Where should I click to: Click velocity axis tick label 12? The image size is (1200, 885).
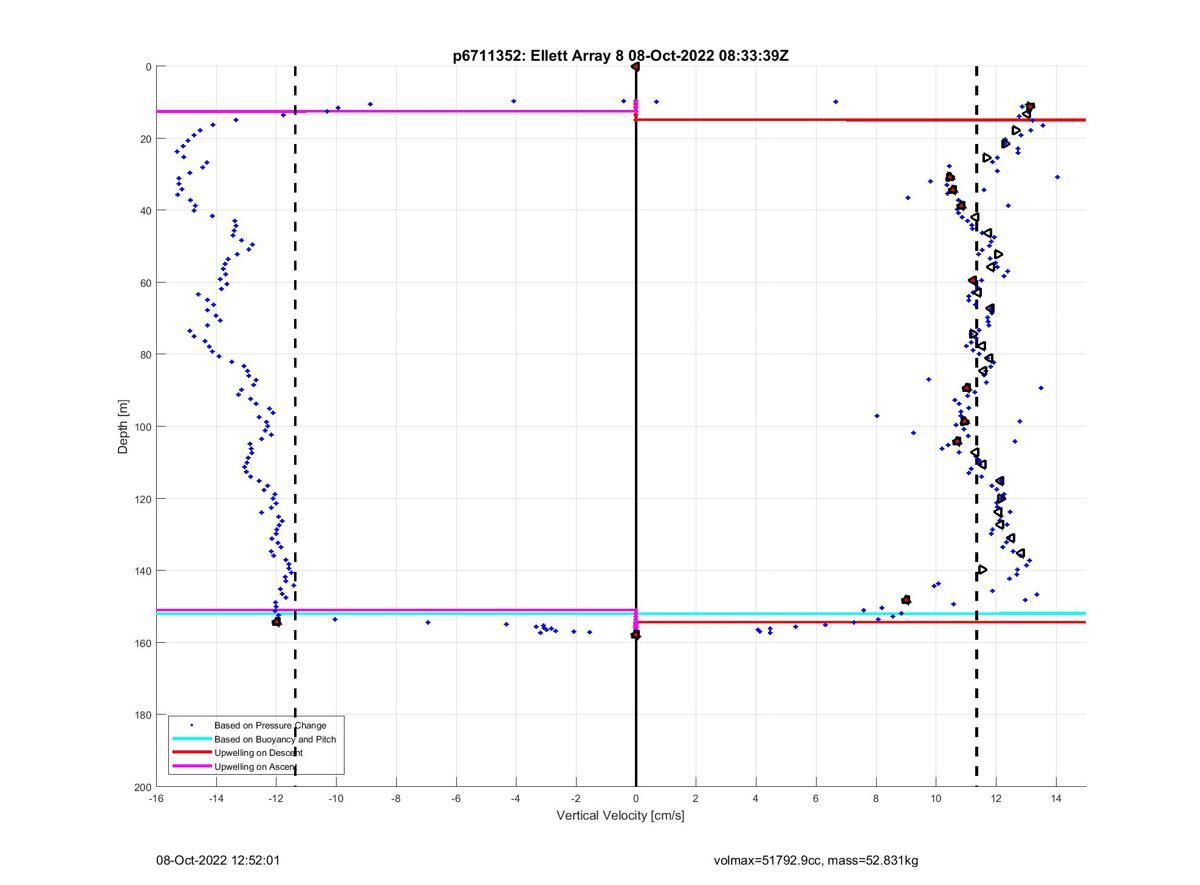point(996,798)
